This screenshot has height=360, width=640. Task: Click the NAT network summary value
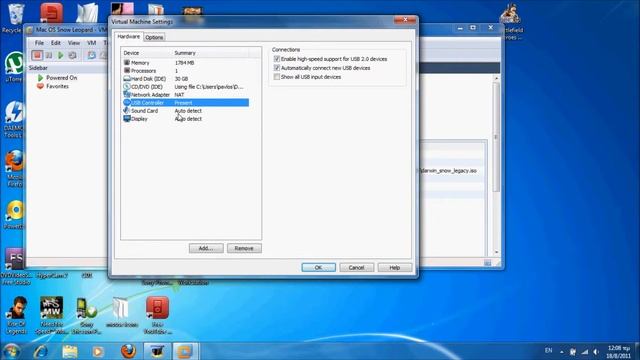pos(179,95)
